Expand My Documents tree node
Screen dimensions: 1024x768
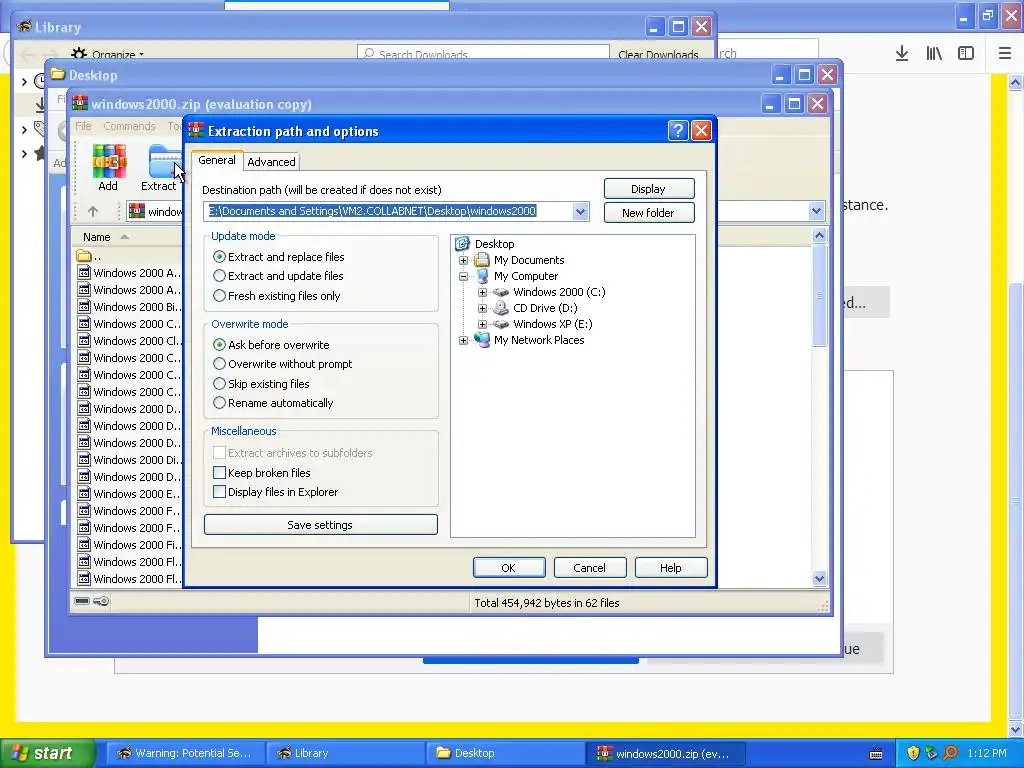pyautogui.click(x=463, y=260)
